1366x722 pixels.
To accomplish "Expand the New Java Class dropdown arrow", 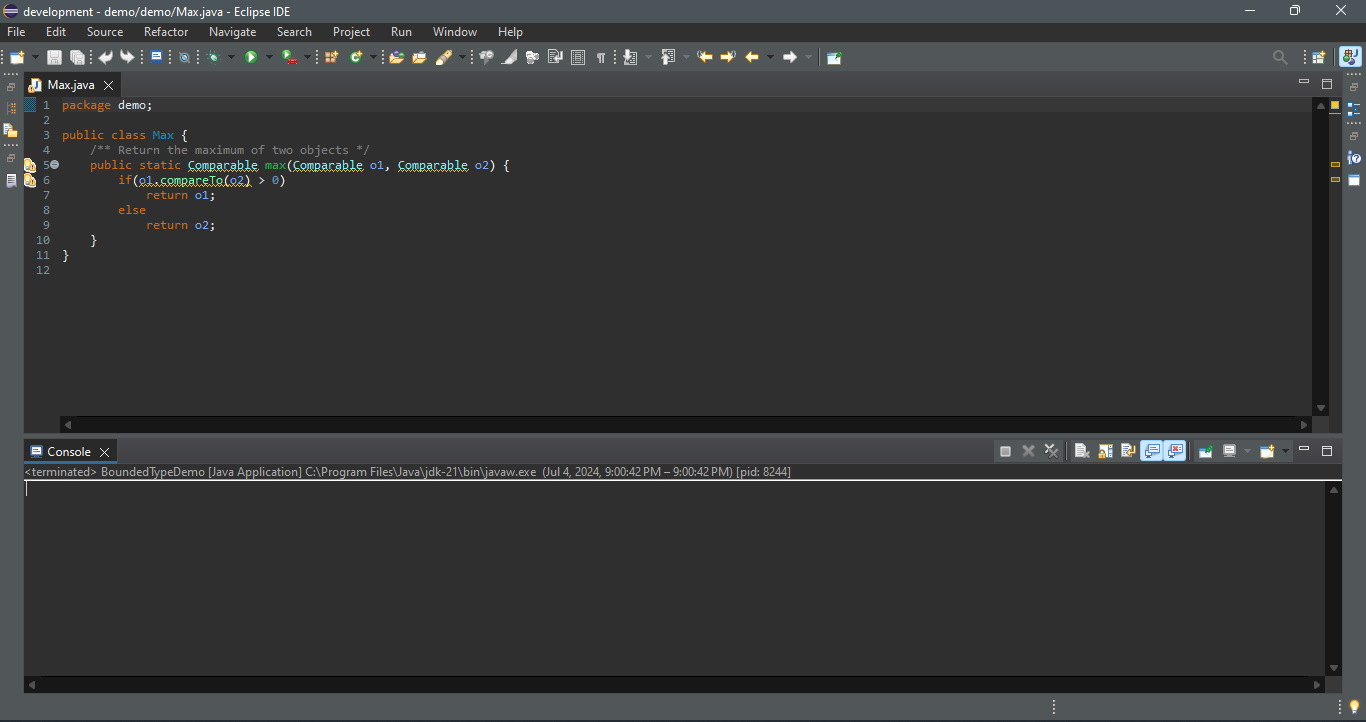I will point(373,57).
